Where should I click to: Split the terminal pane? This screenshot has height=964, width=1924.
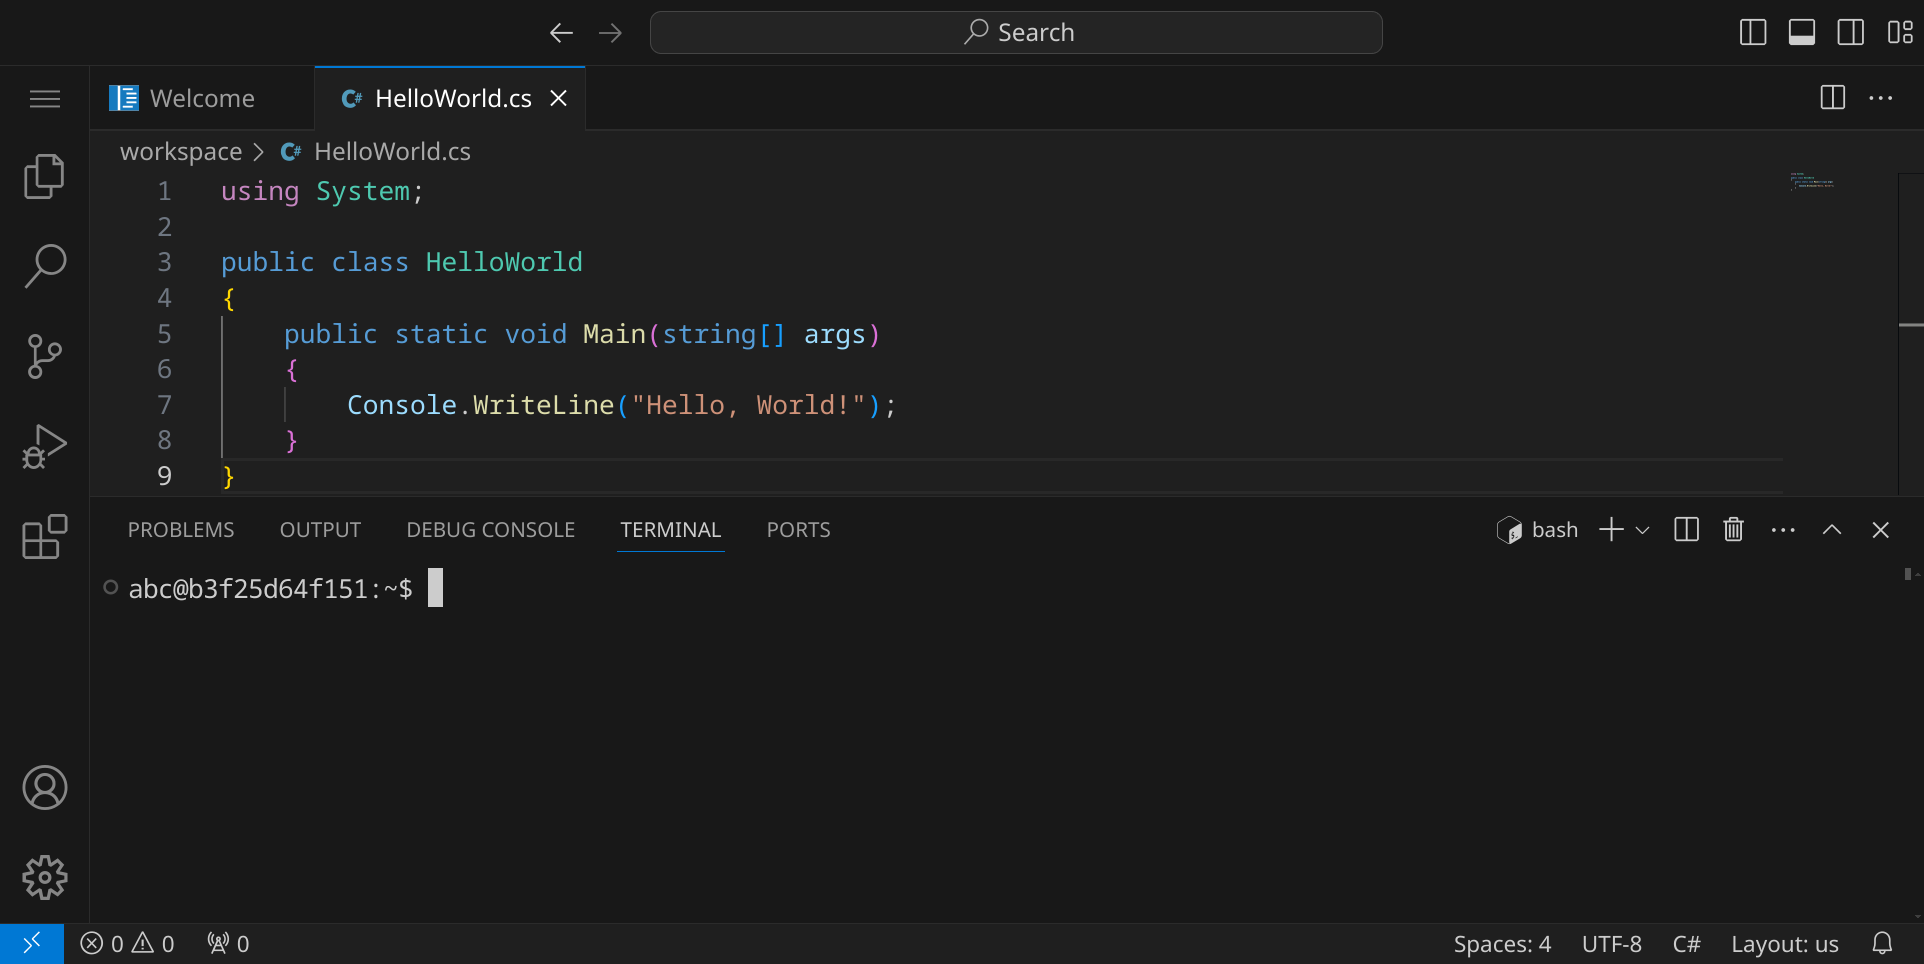pos(1686,530)
